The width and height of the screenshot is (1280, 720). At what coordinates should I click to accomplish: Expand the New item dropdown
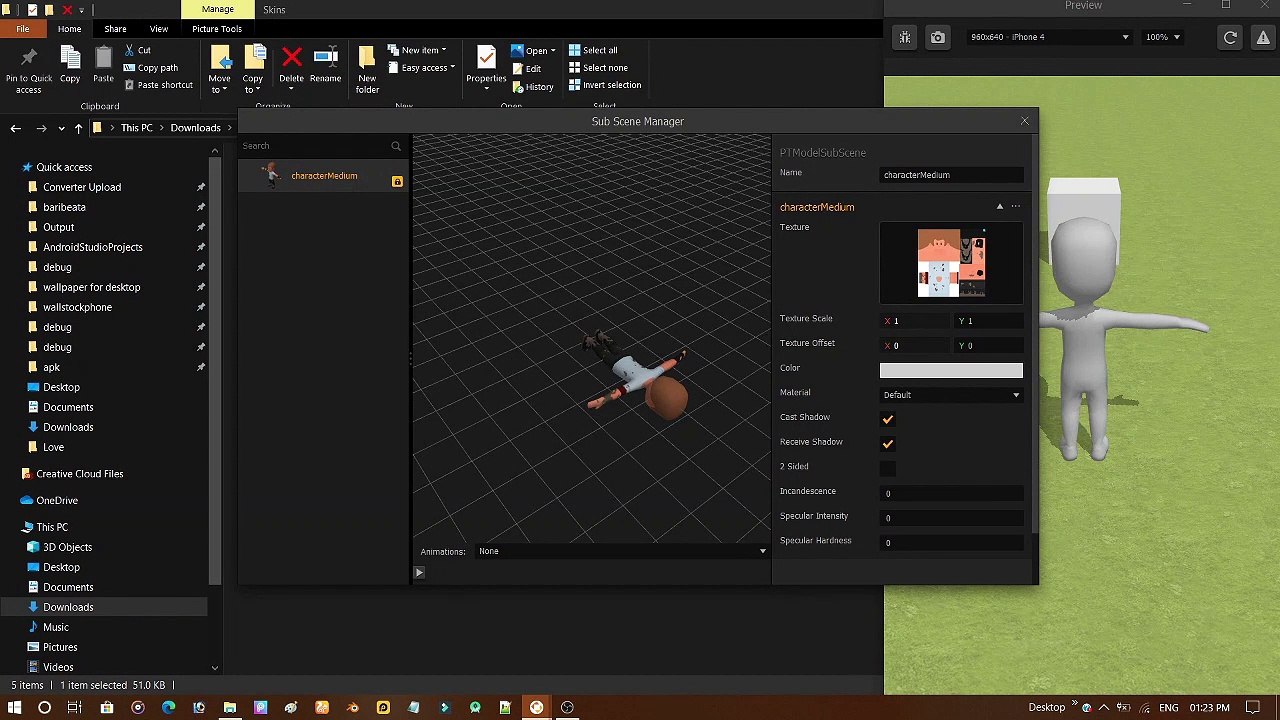click(416, 50)
